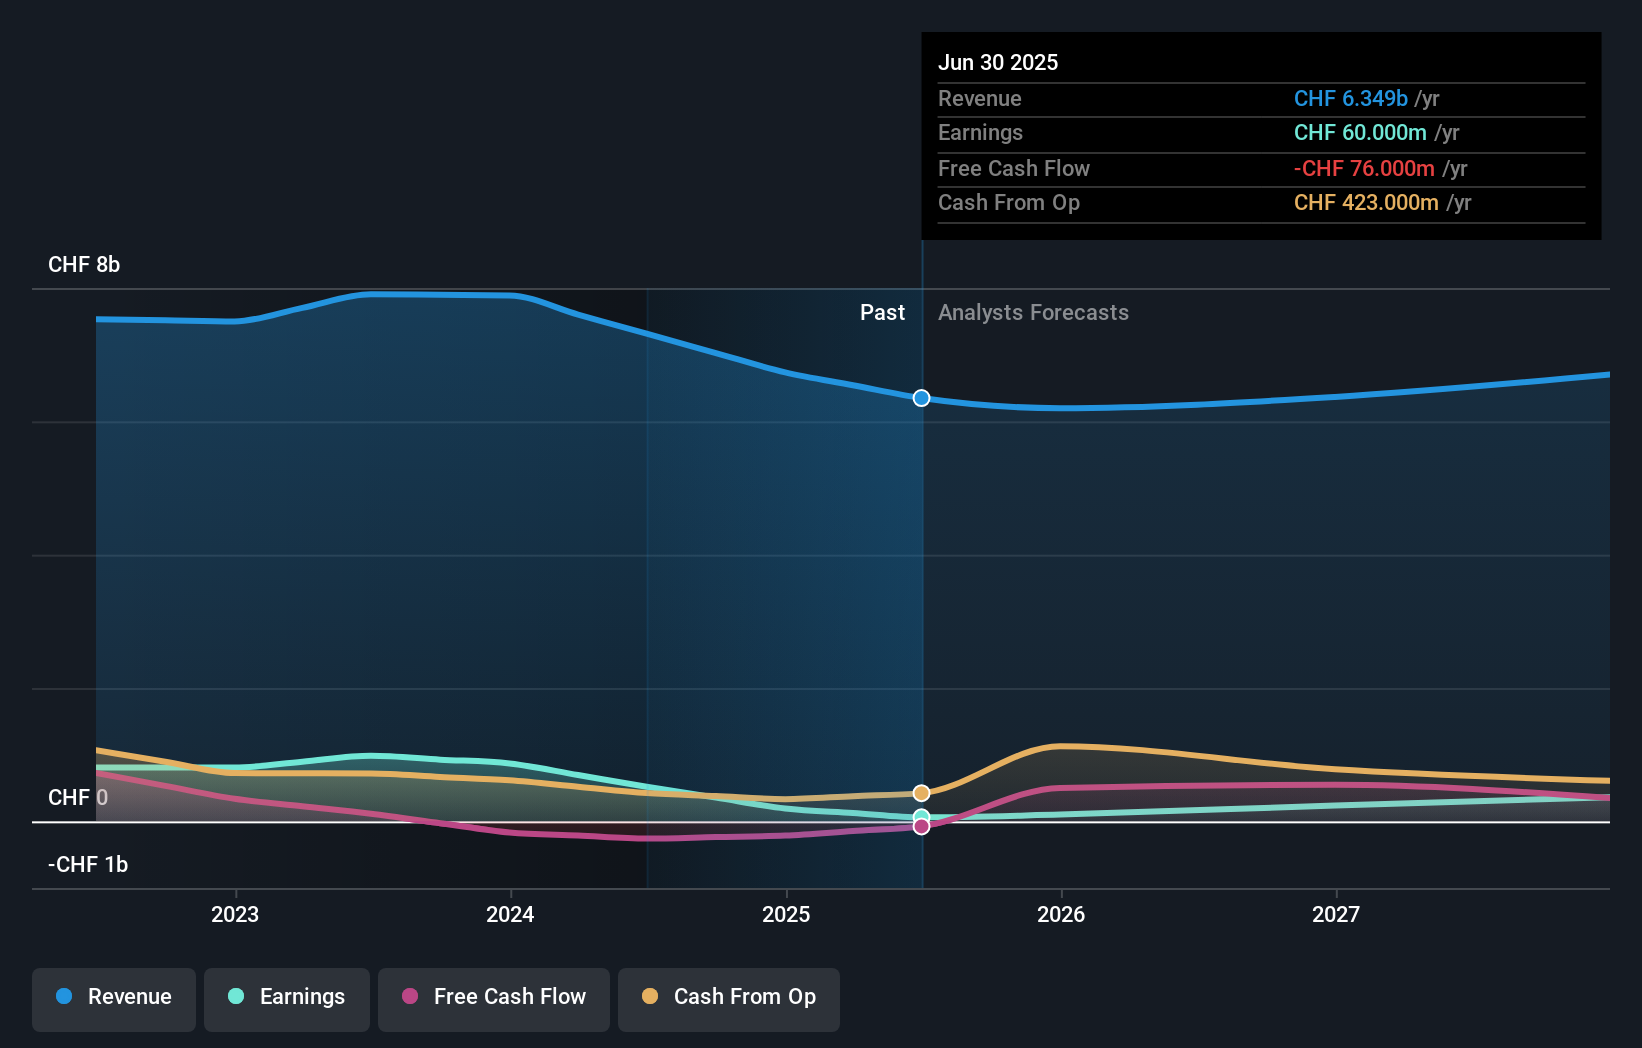
Task: Click the blue Revenue legend dot
Action: click(x=64, y=997)
